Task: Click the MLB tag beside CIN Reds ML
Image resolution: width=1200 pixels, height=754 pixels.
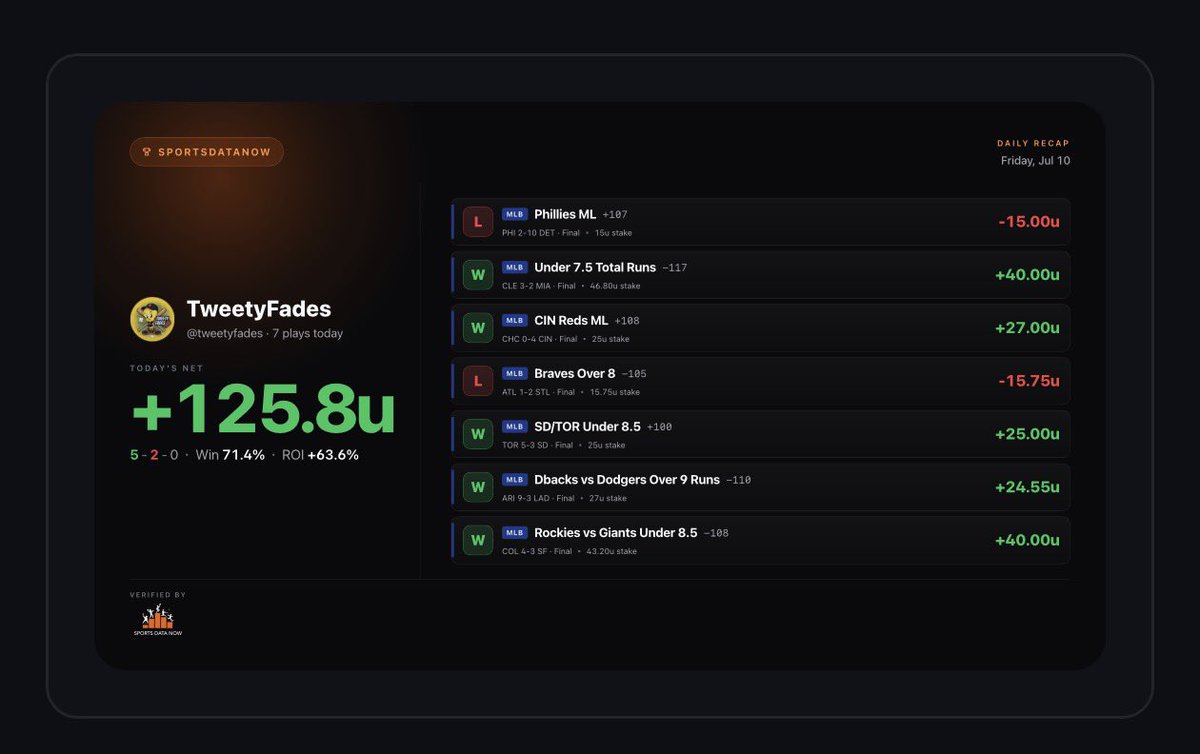Action: (514, 320)
